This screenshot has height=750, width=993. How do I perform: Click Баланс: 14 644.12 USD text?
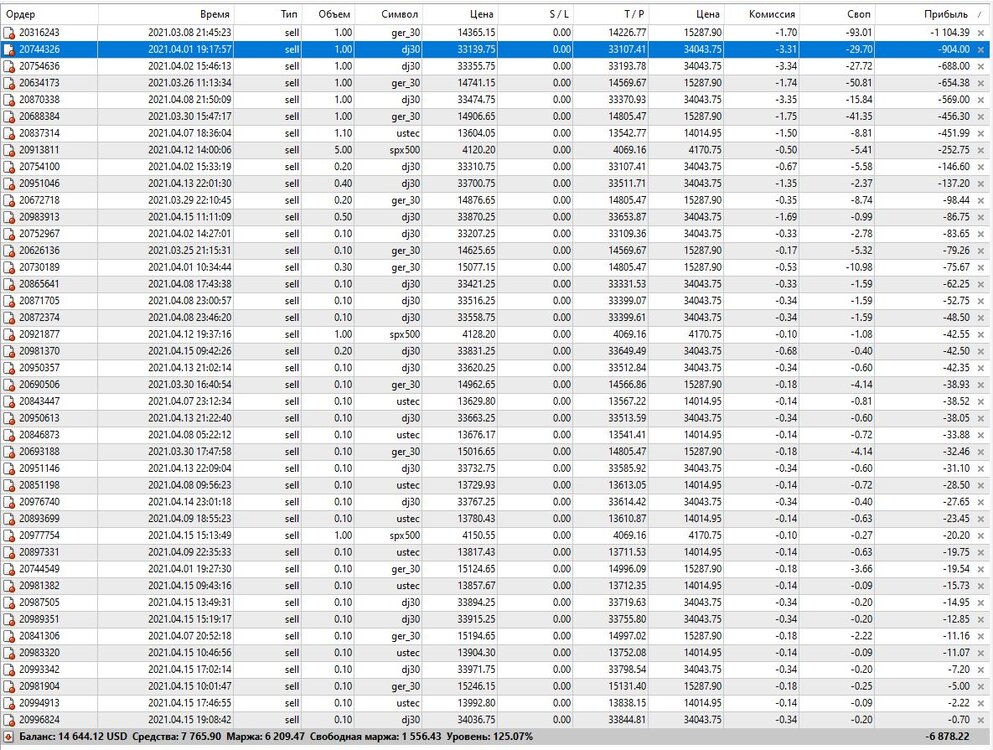[73, 737]
